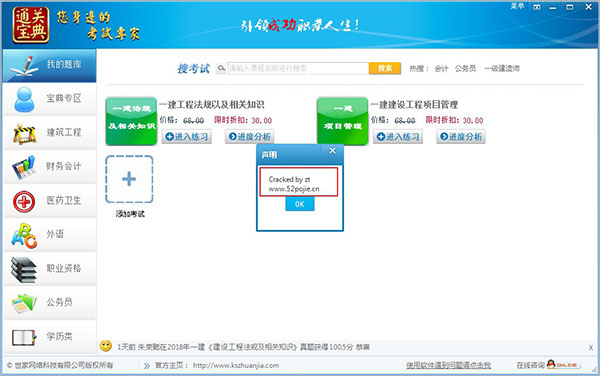Image resolution: width=600 pixels, height=376 pixels.
Task: Open the 一建项目管理 course thumbnail
Action: [x=342, y=121]
